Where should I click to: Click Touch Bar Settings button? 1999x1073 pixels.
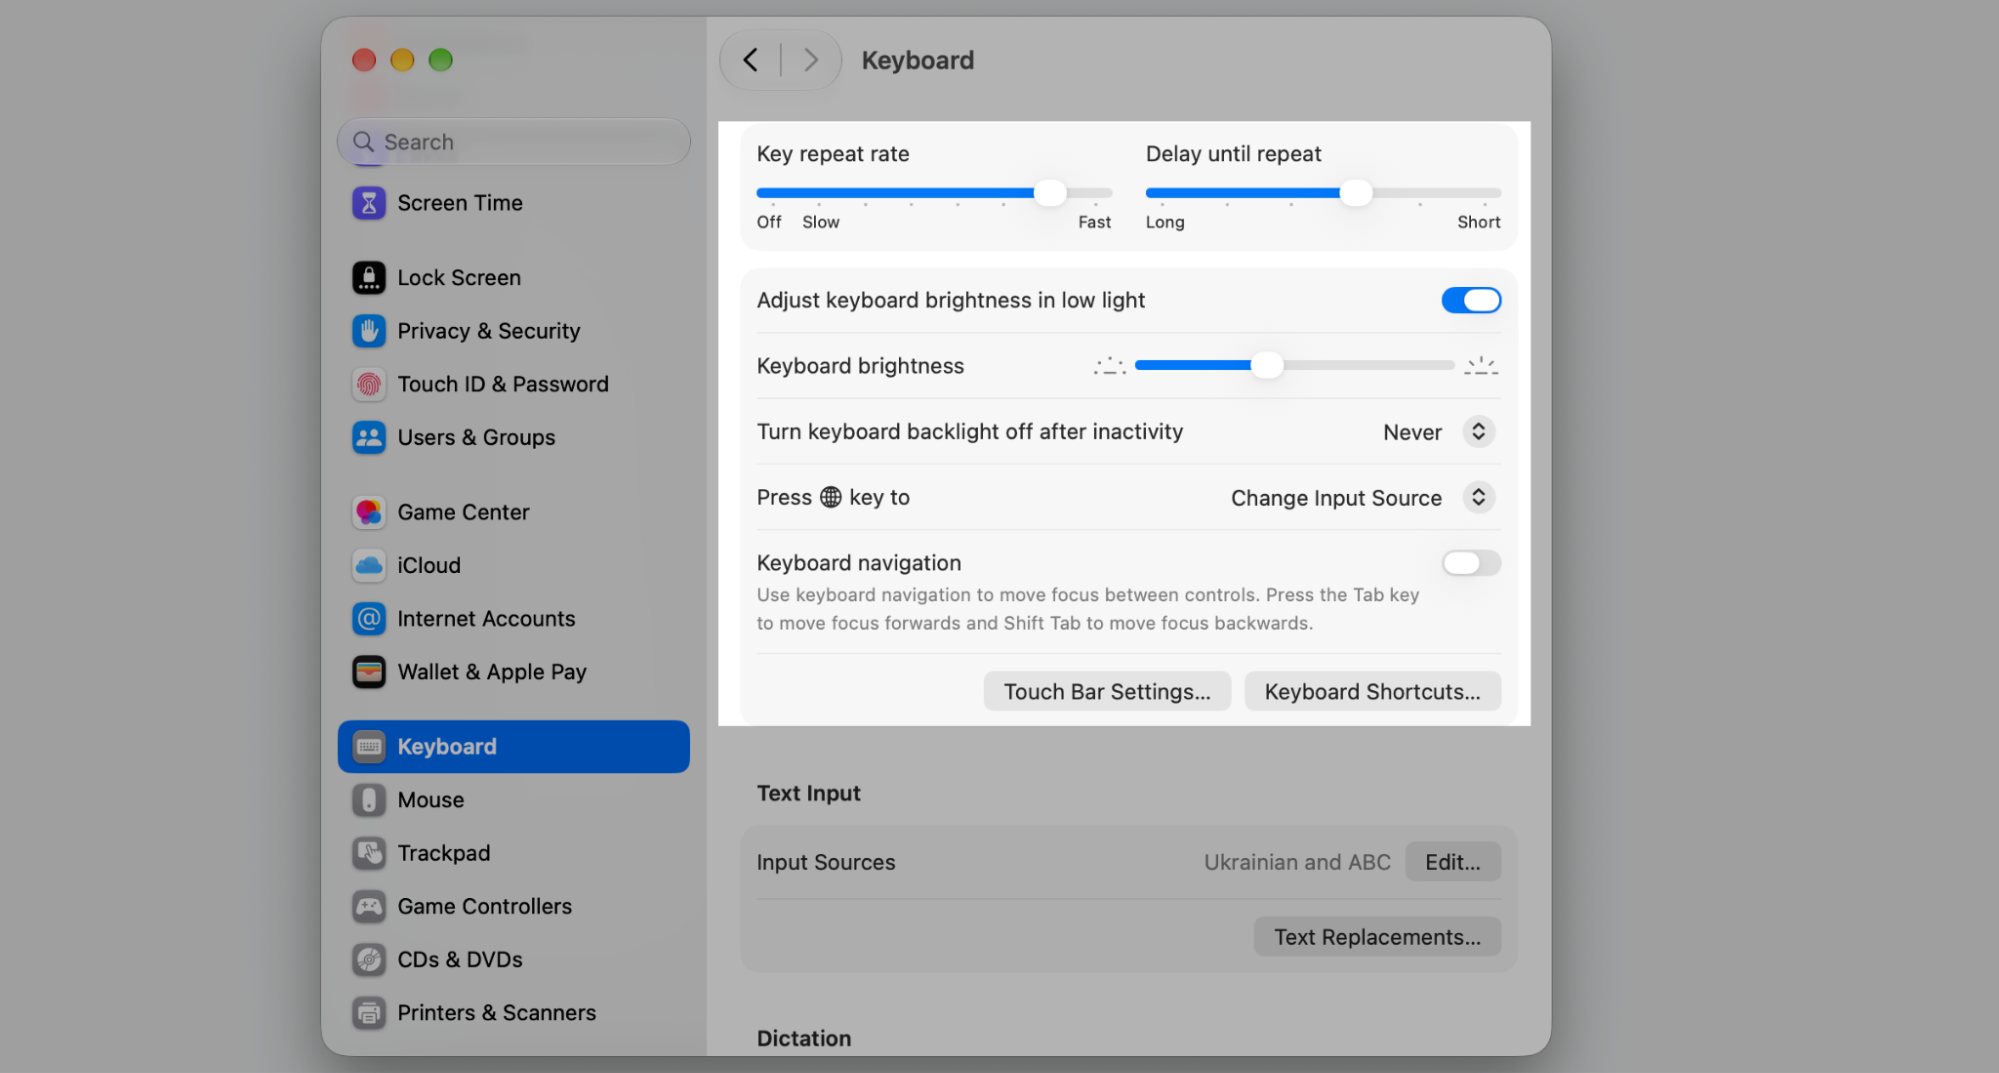(1107, 692)
